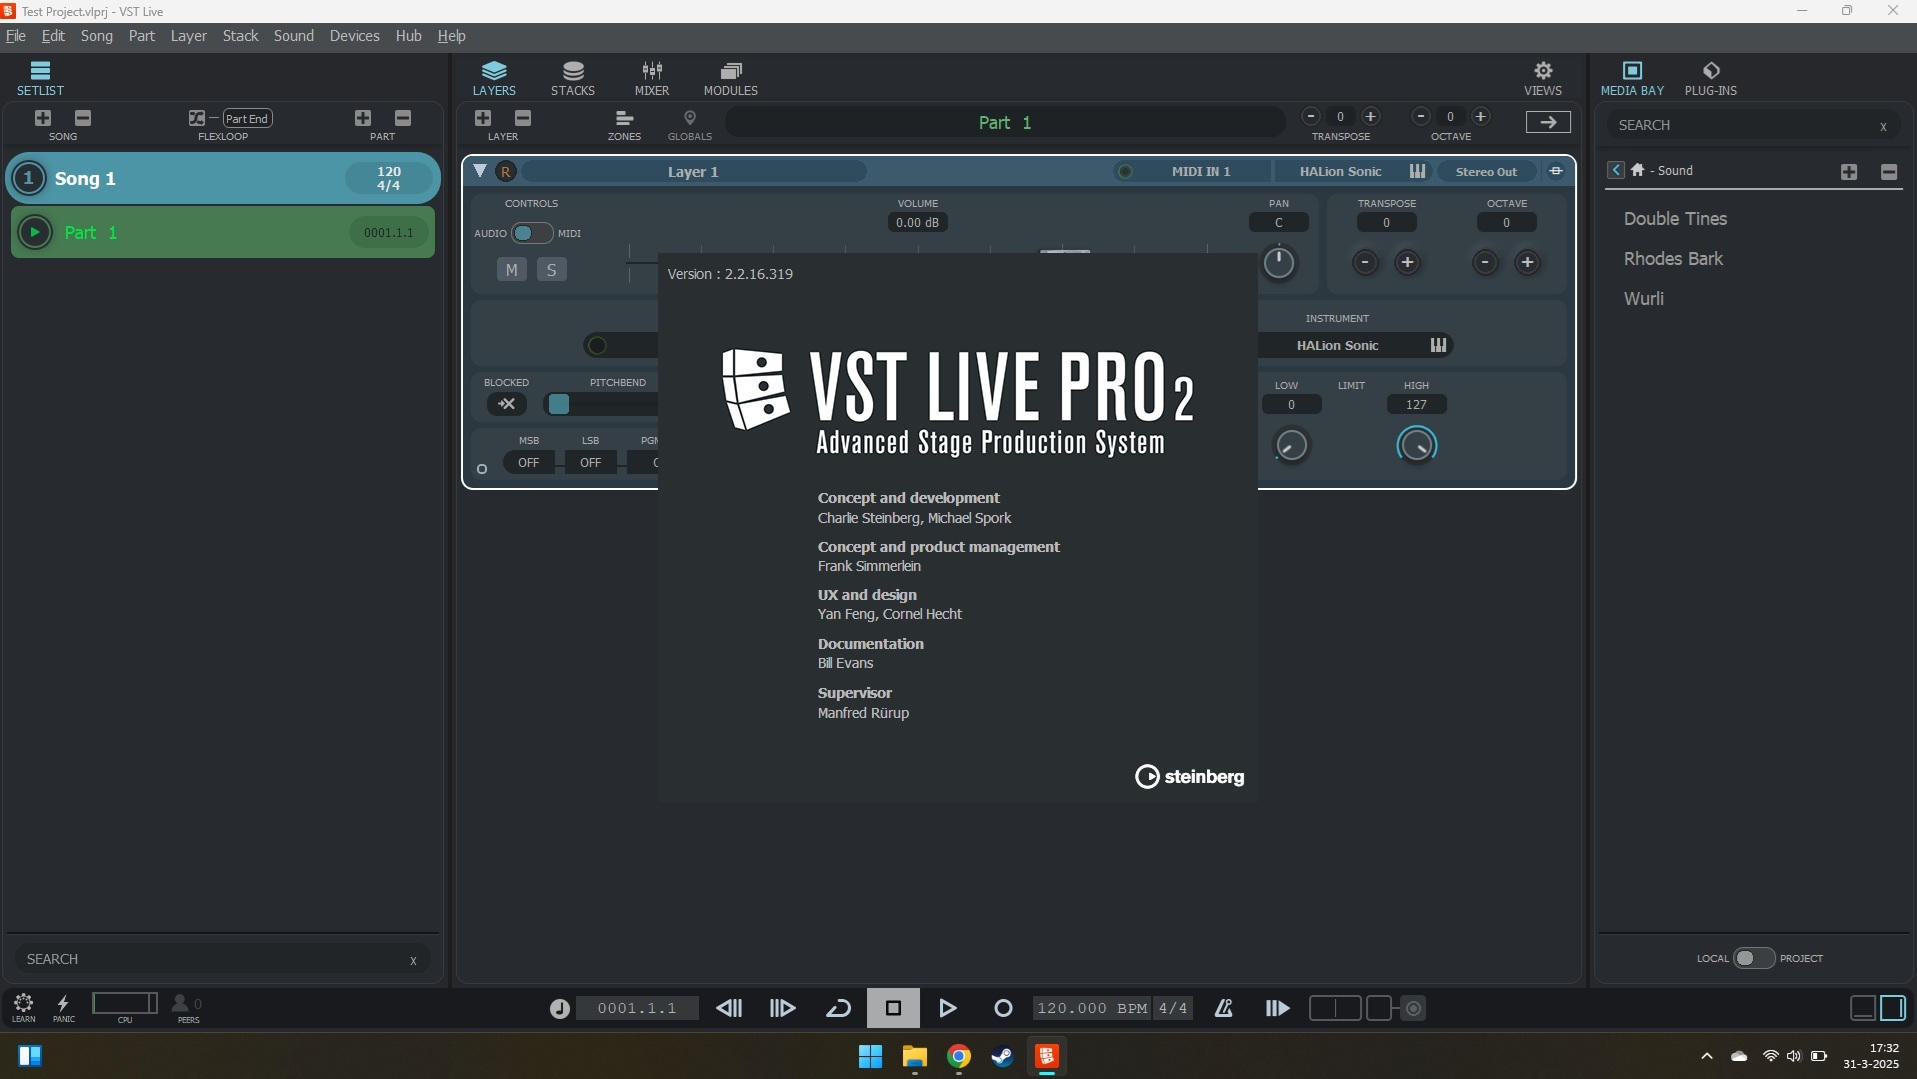The width and height of the screenshot is (1917, 1079).
Task: Toggle the loop cycle button
Action: pos(838,1008)
